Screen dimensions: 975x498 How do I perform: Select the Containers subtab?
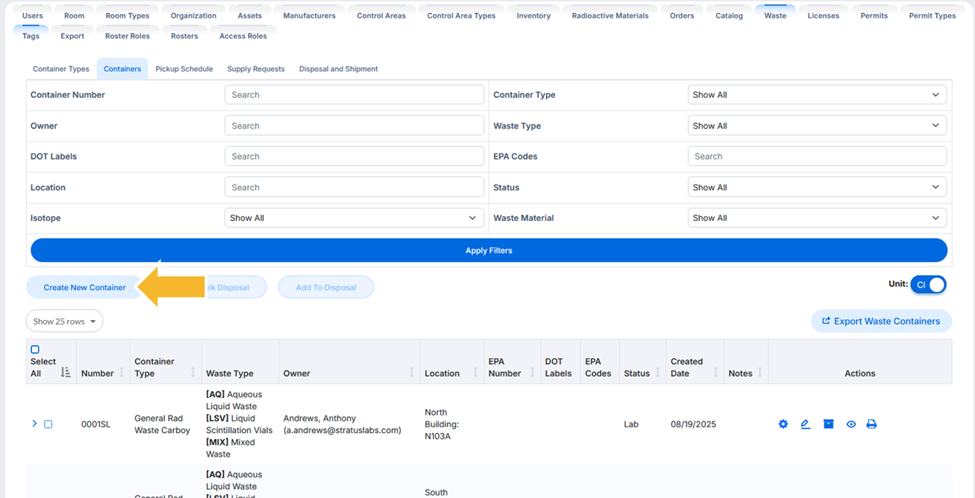coord(122,69)
